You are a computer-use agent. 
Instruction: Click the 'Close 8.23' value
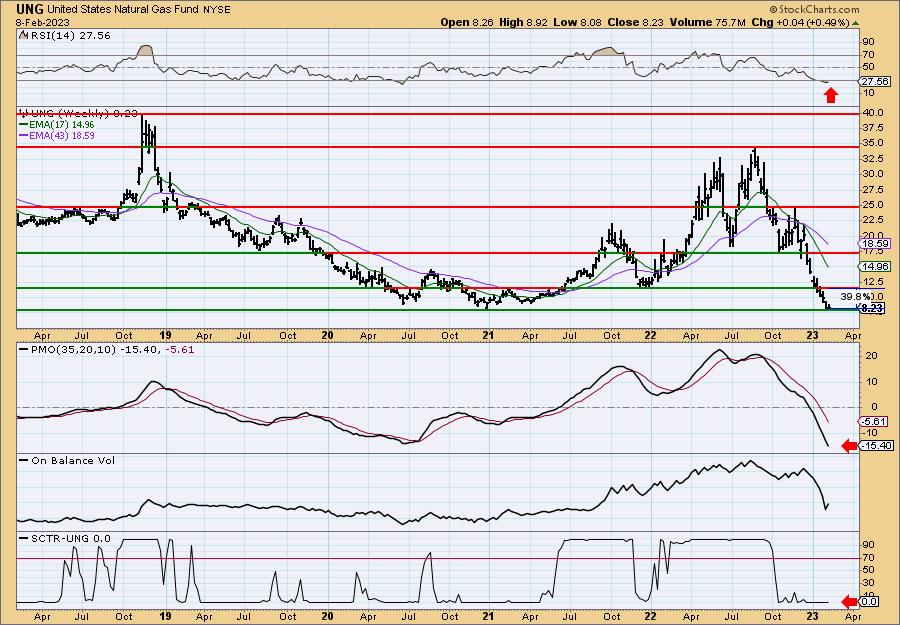pyautogui.click(x=637, y=22)
